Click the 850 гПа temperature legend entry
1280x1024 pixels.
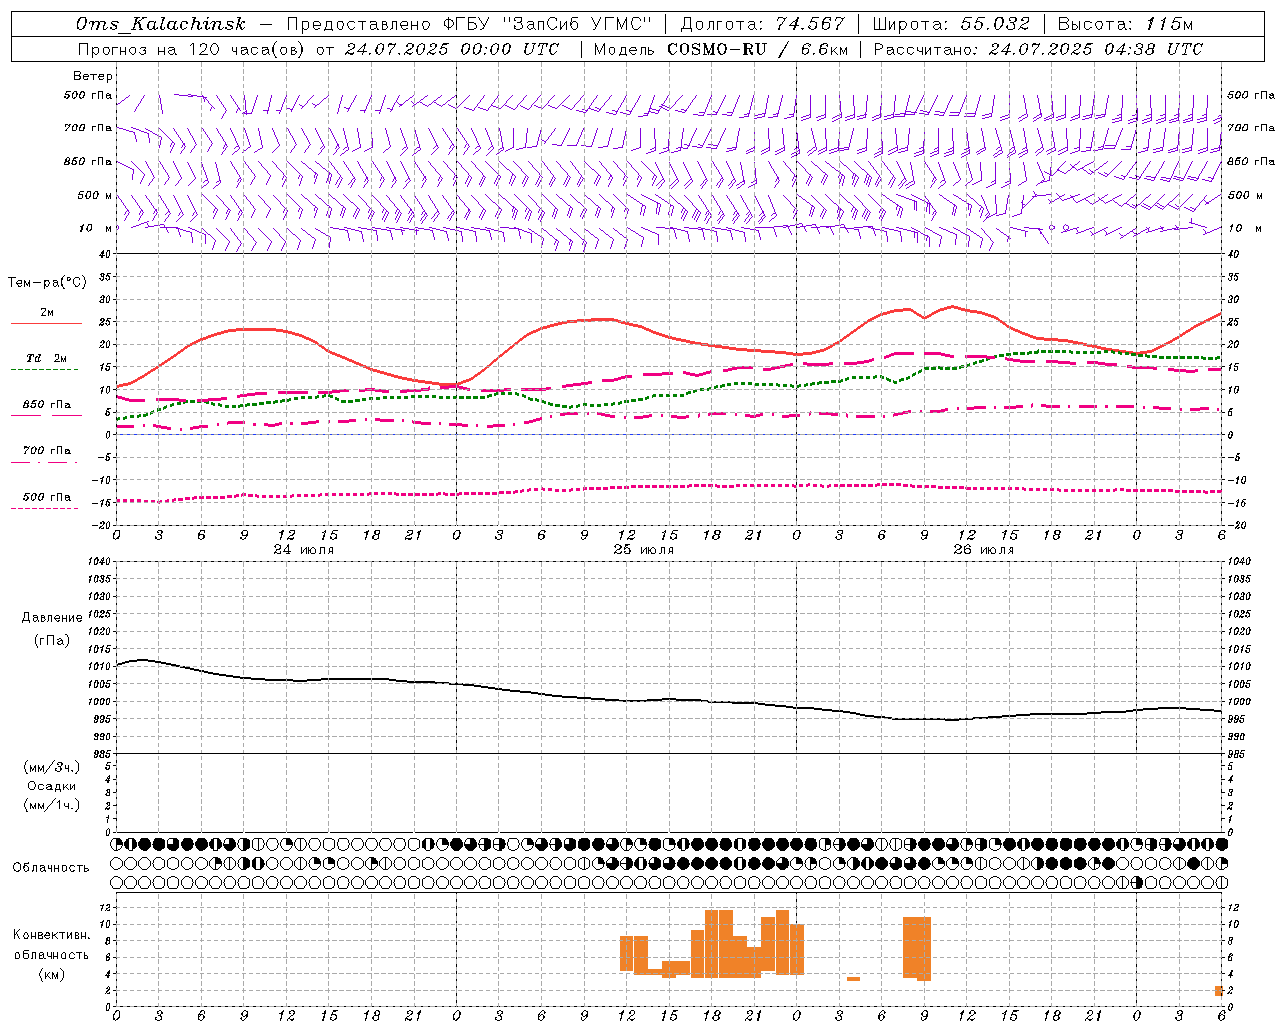(x=46, y=405)
